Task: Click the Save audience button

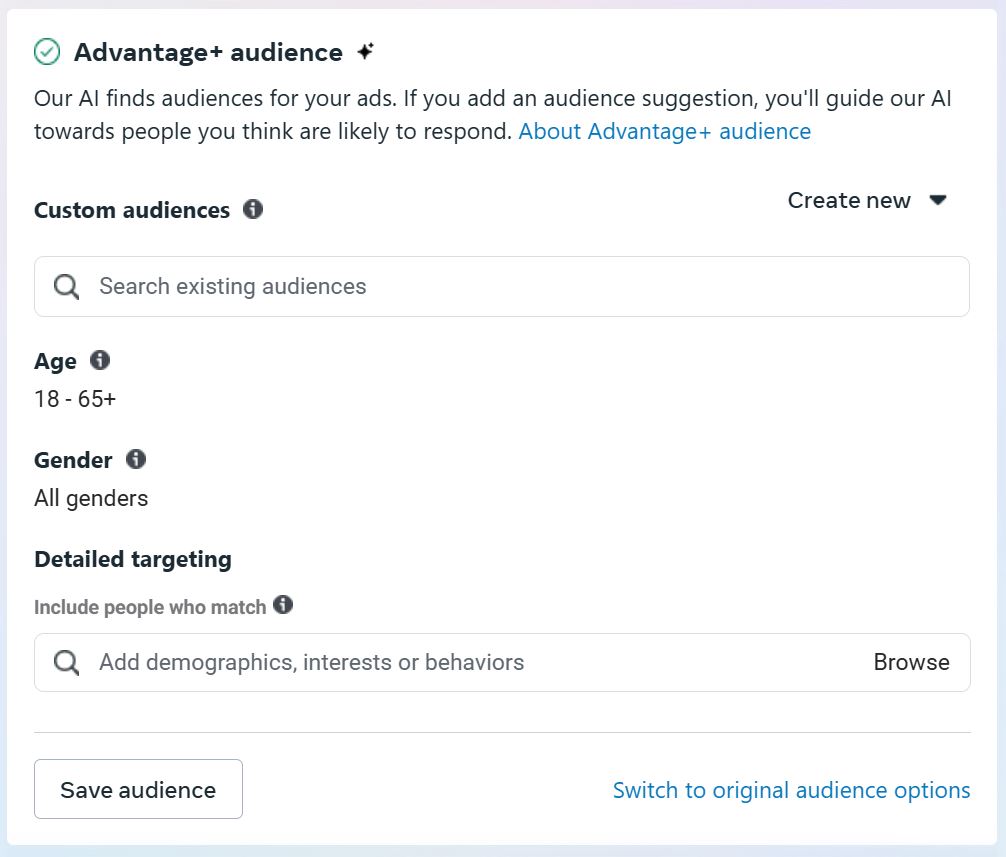Action: point(139,789)
